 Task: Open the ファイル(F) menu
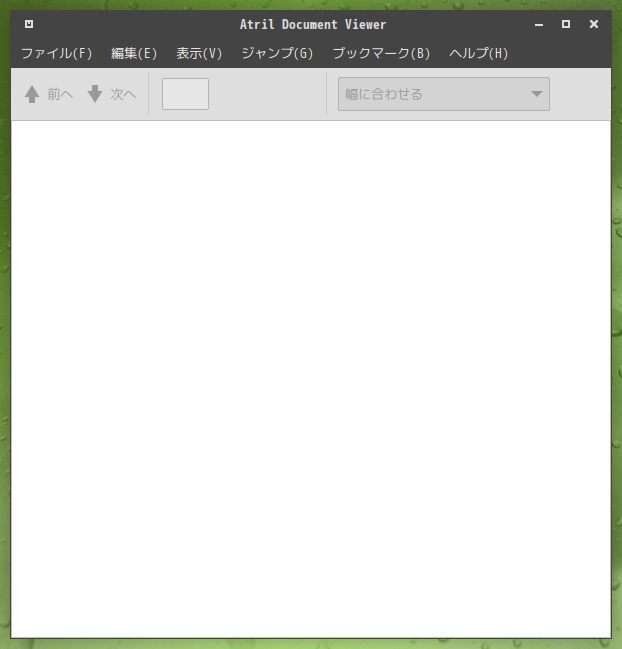point(57,53)
